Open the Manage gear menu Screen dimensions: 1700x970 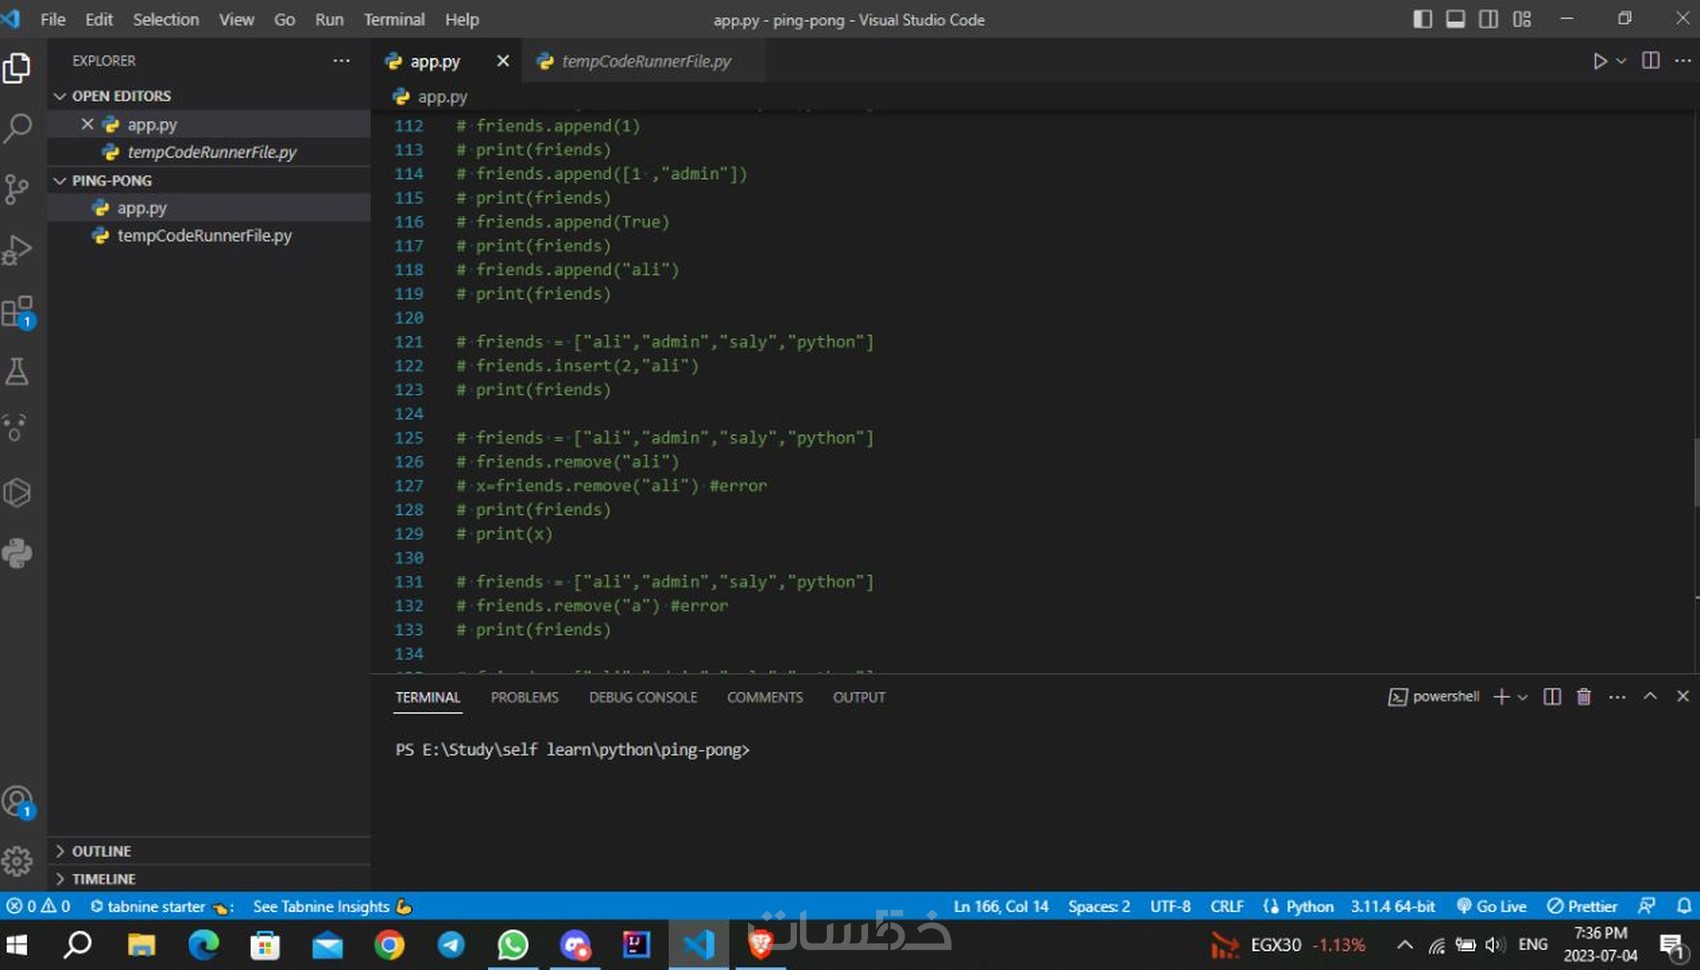click(x=17, y=861)
